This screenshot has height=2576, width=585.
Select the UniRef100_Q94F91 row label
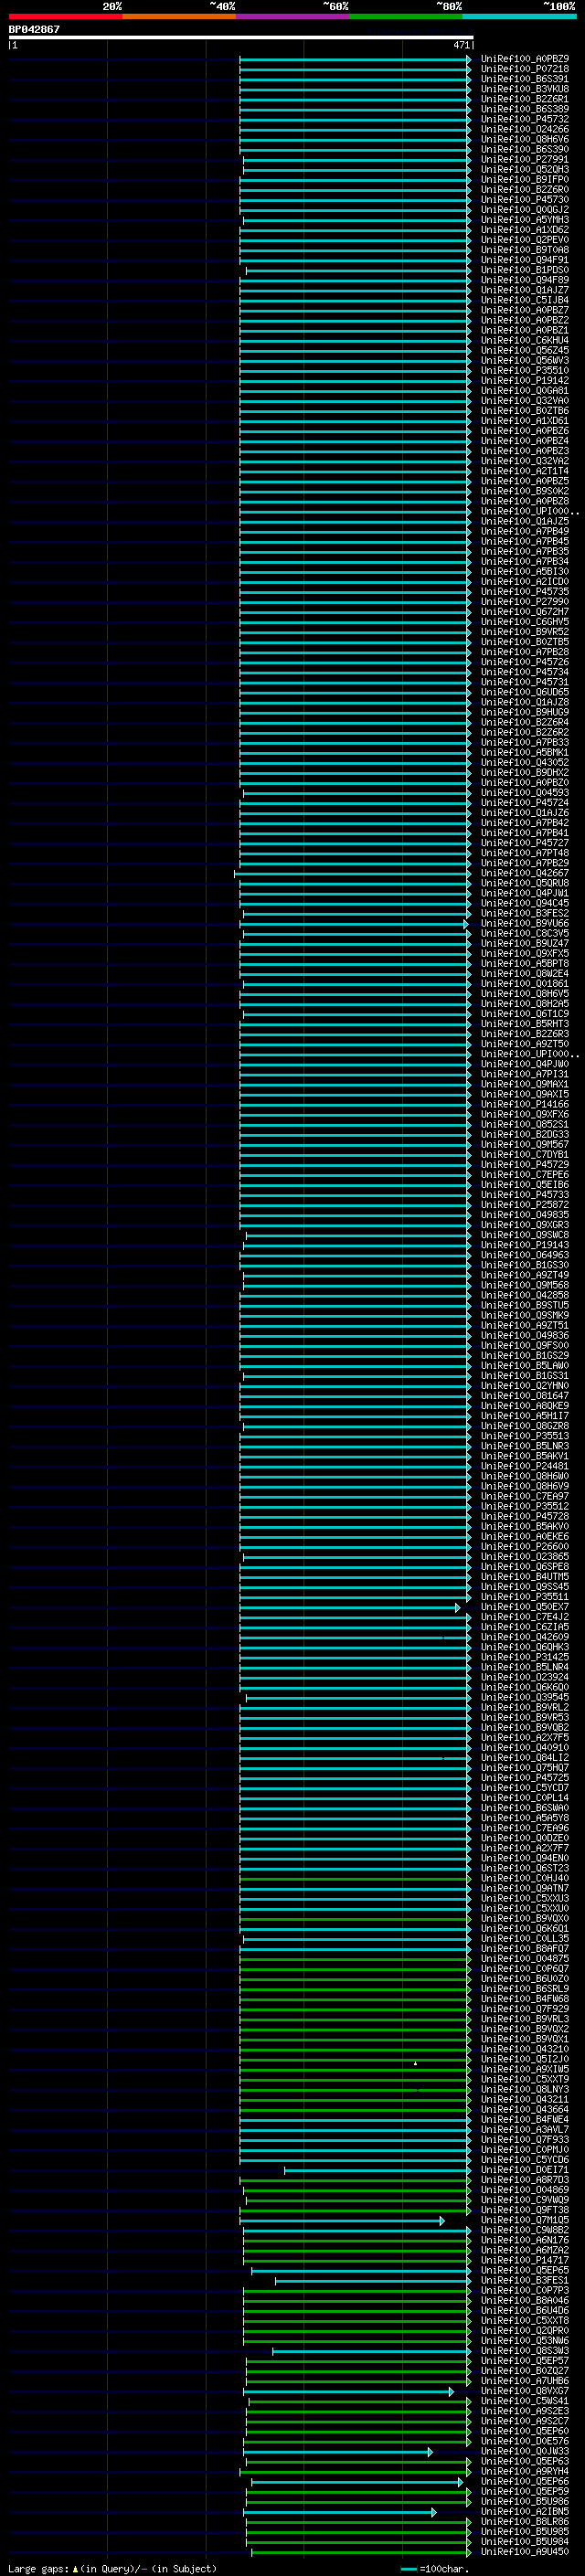point(525,260)
